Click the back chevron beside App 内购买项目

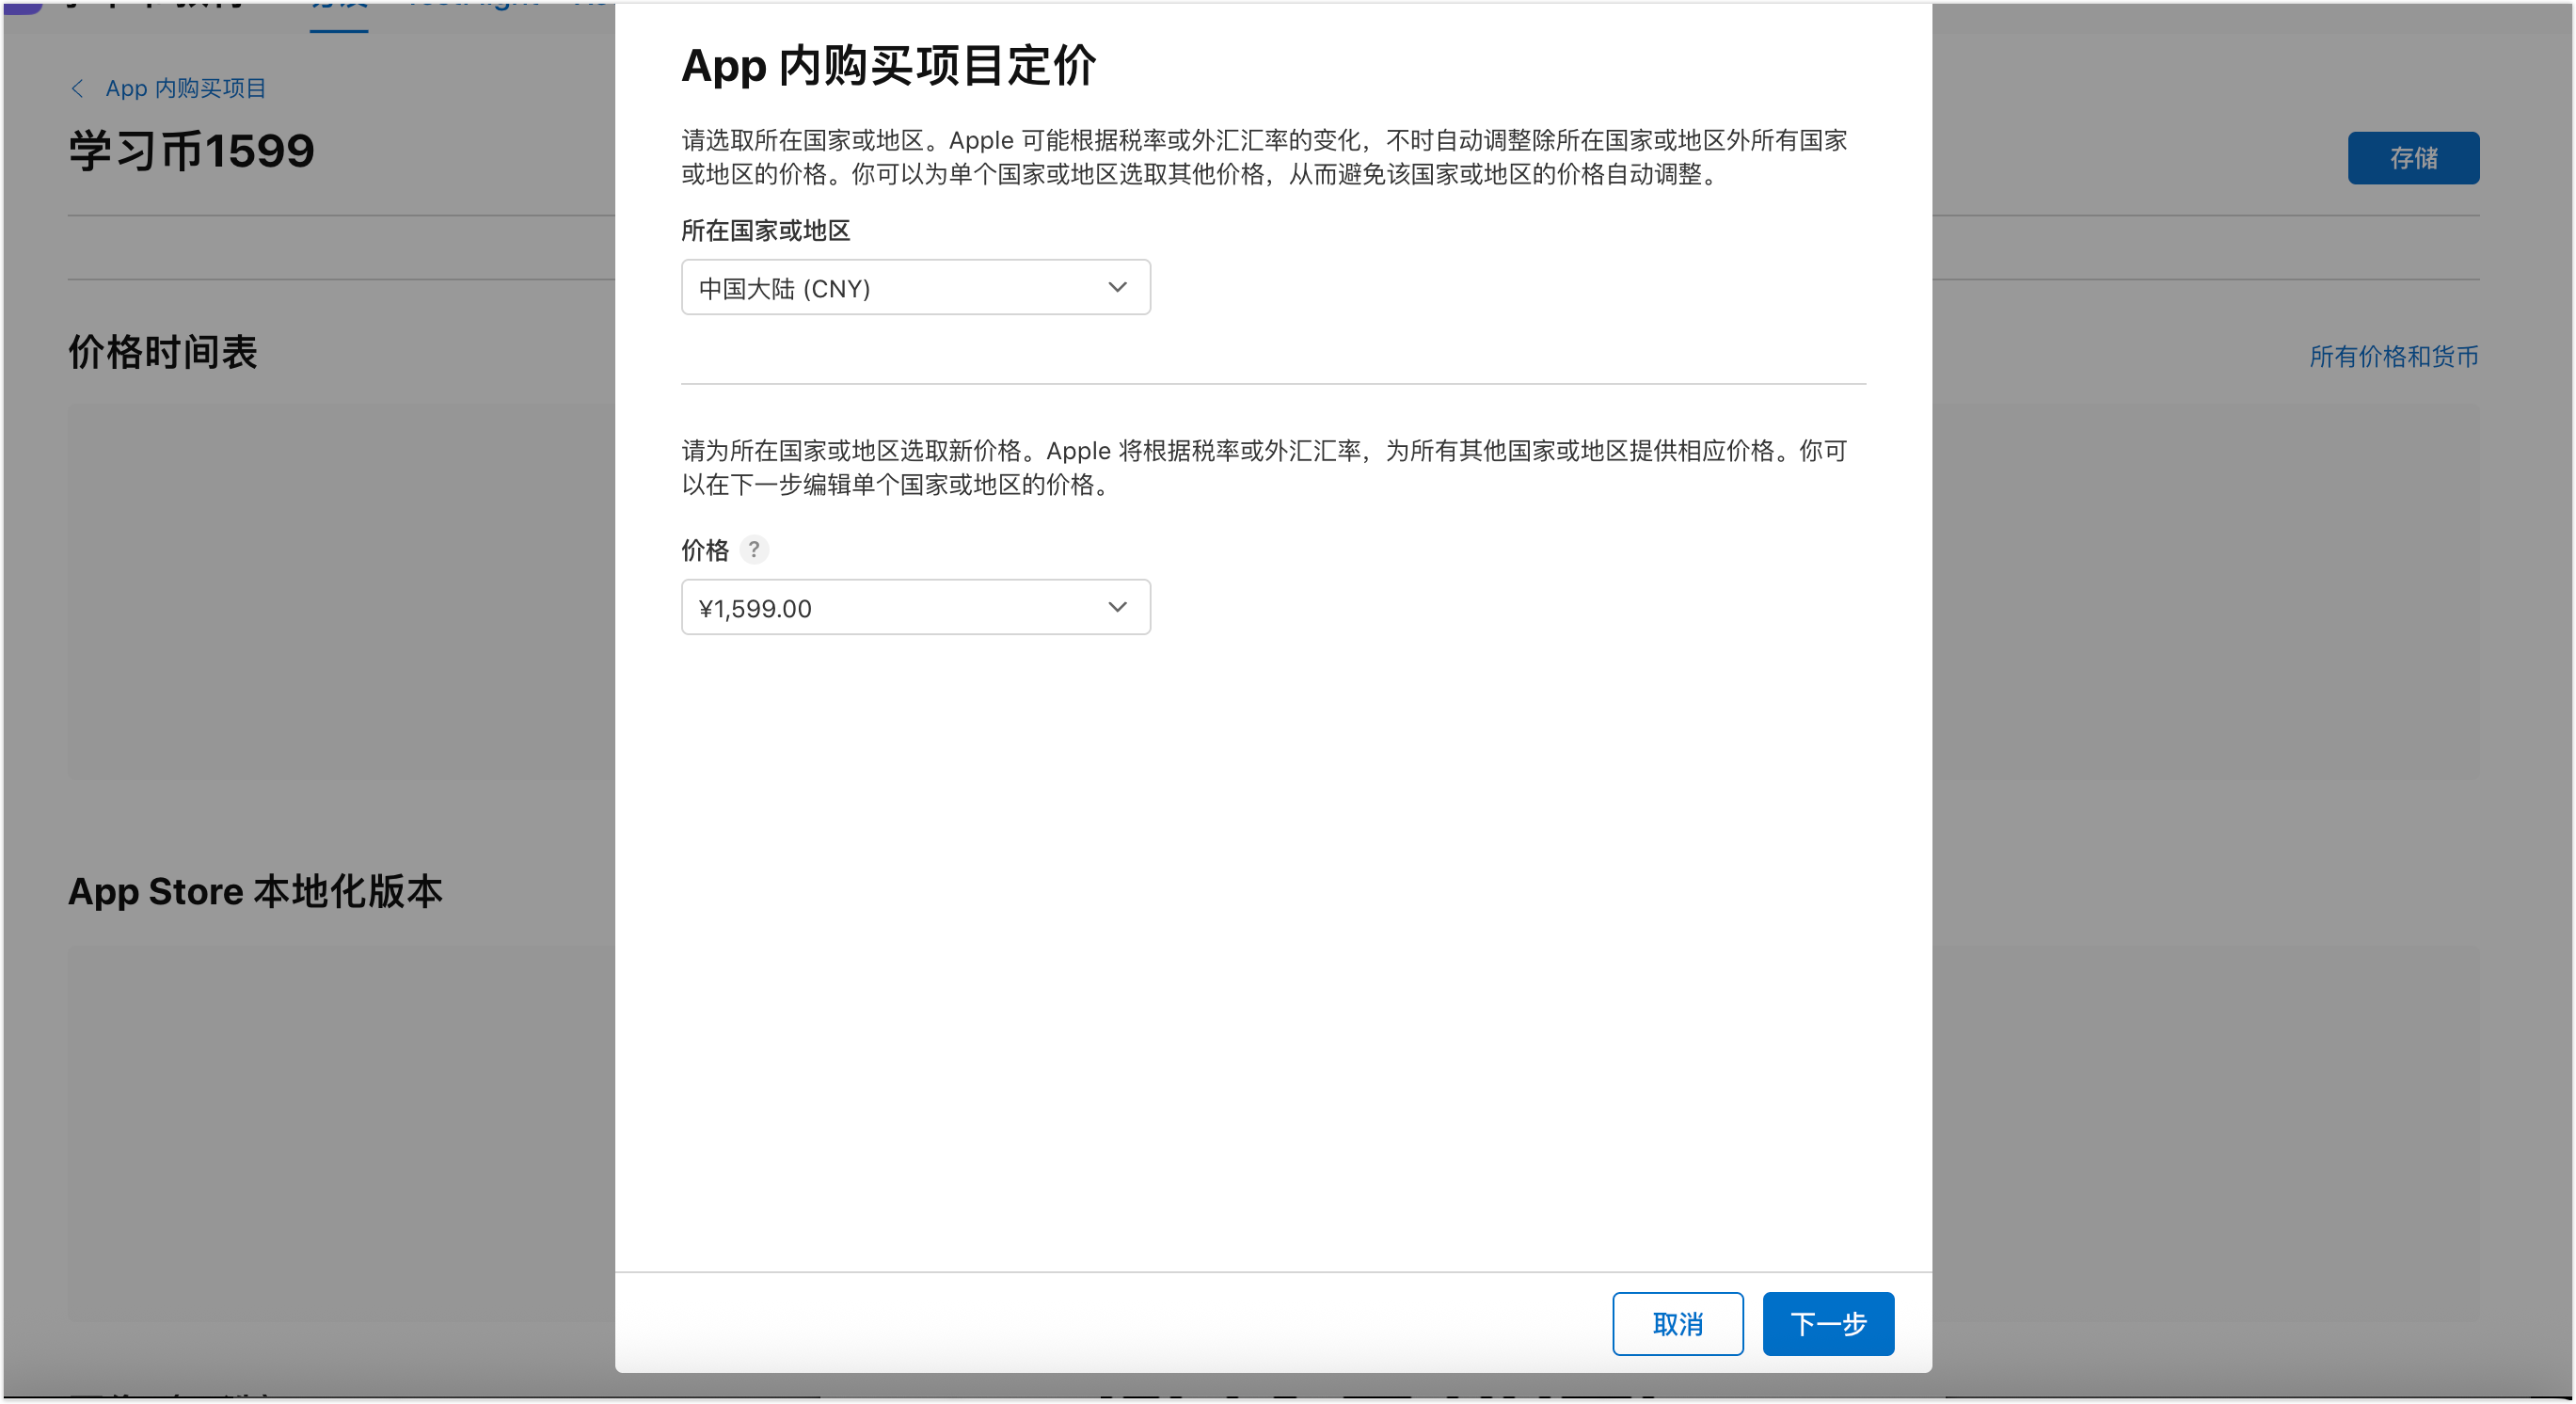(78, 89)
